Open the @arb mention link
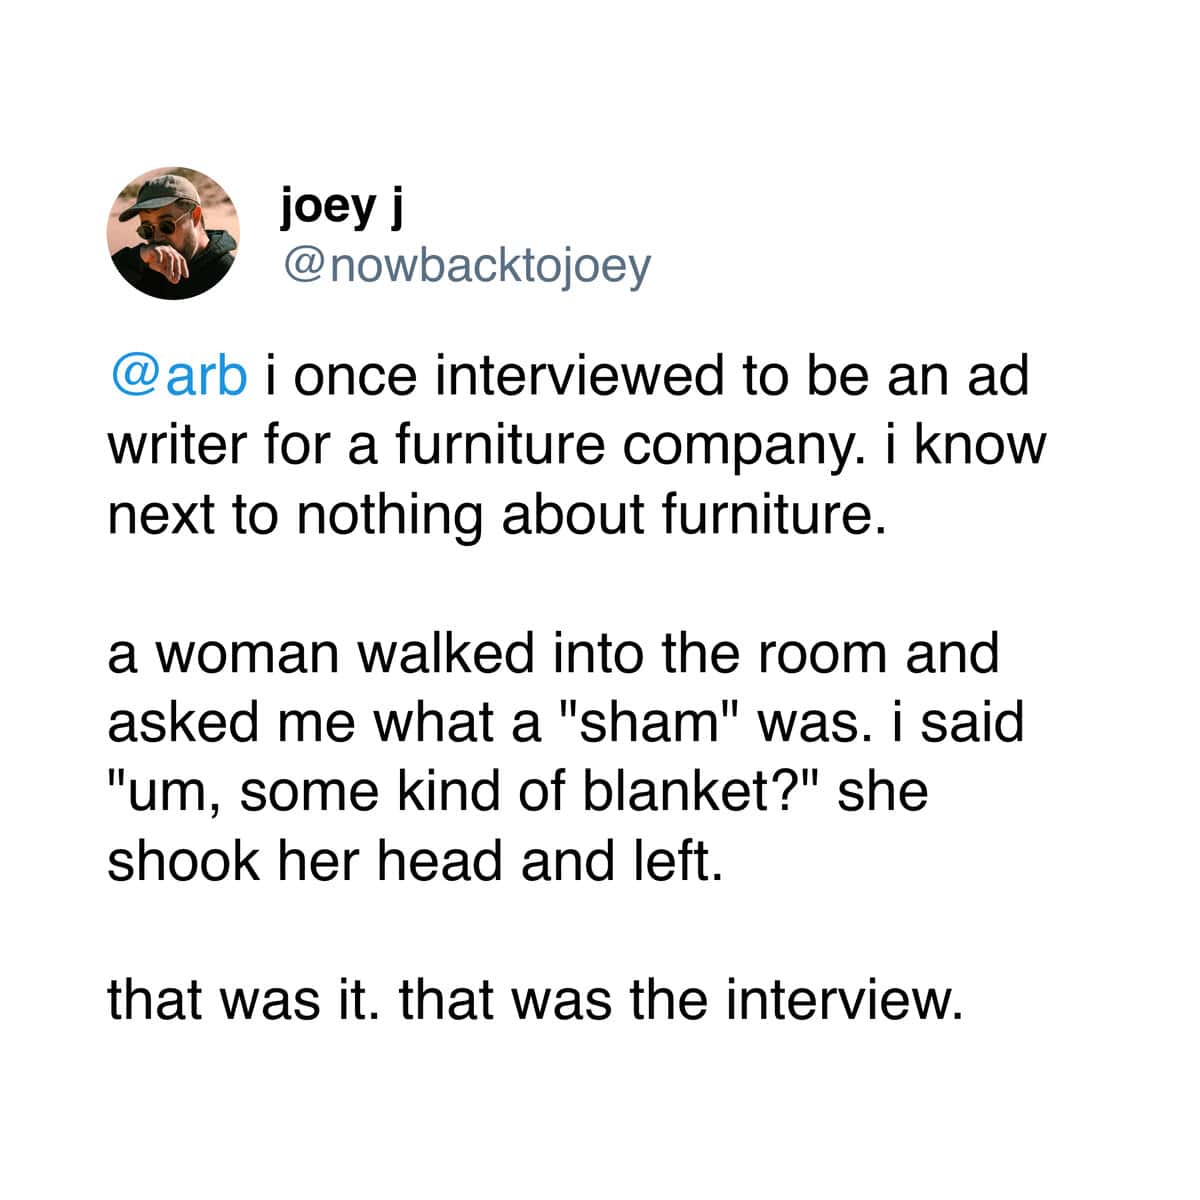 pyautogui.click(x=177, y=376)
